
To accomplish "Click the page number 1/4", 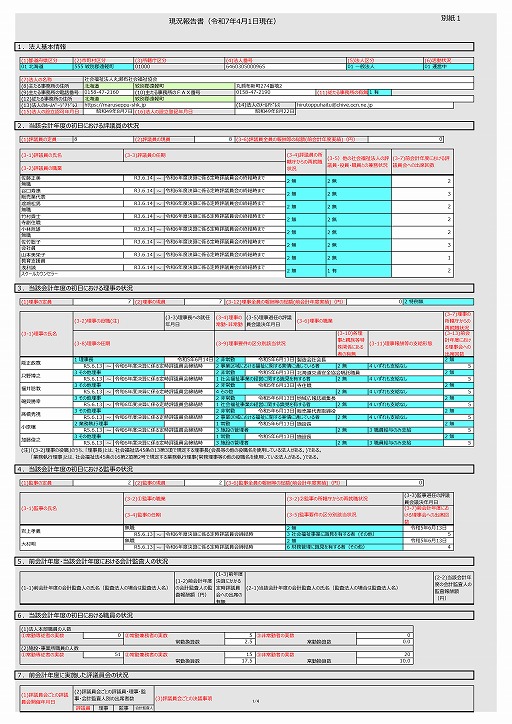I will [x=256, y=701].
